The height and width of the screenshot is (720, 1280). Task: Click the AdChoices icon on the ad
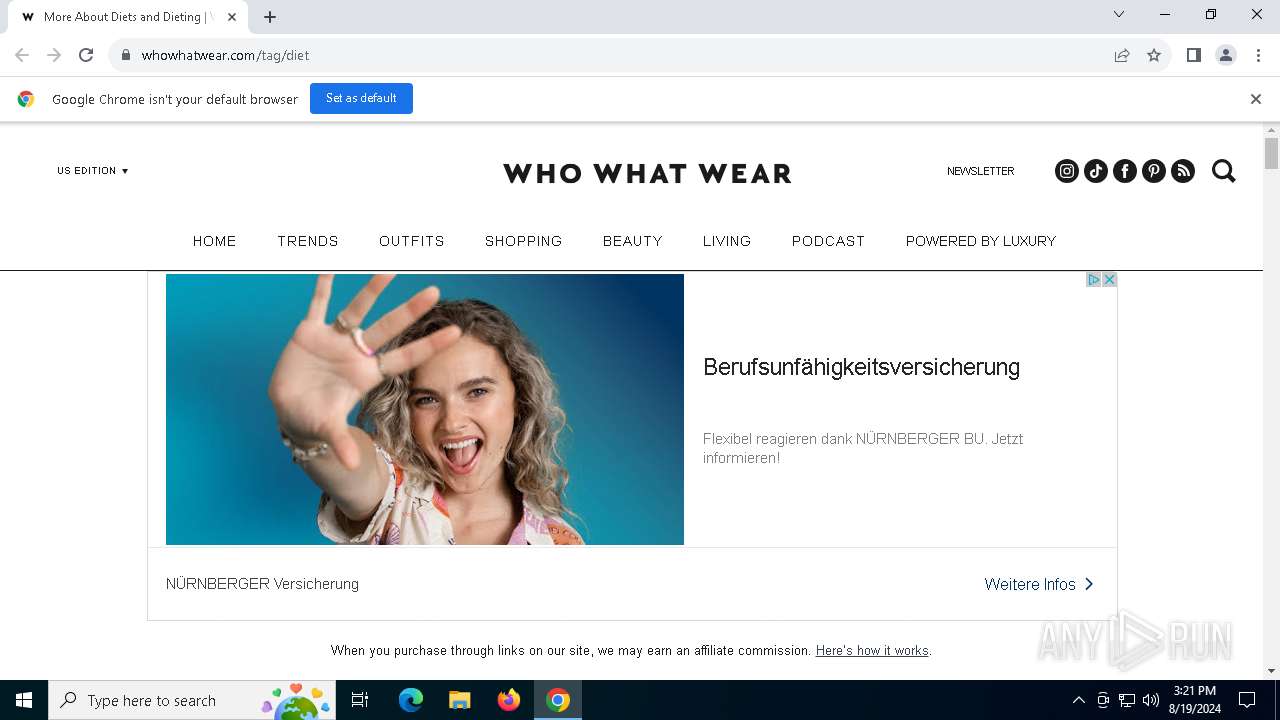[x=1094, y=280]
